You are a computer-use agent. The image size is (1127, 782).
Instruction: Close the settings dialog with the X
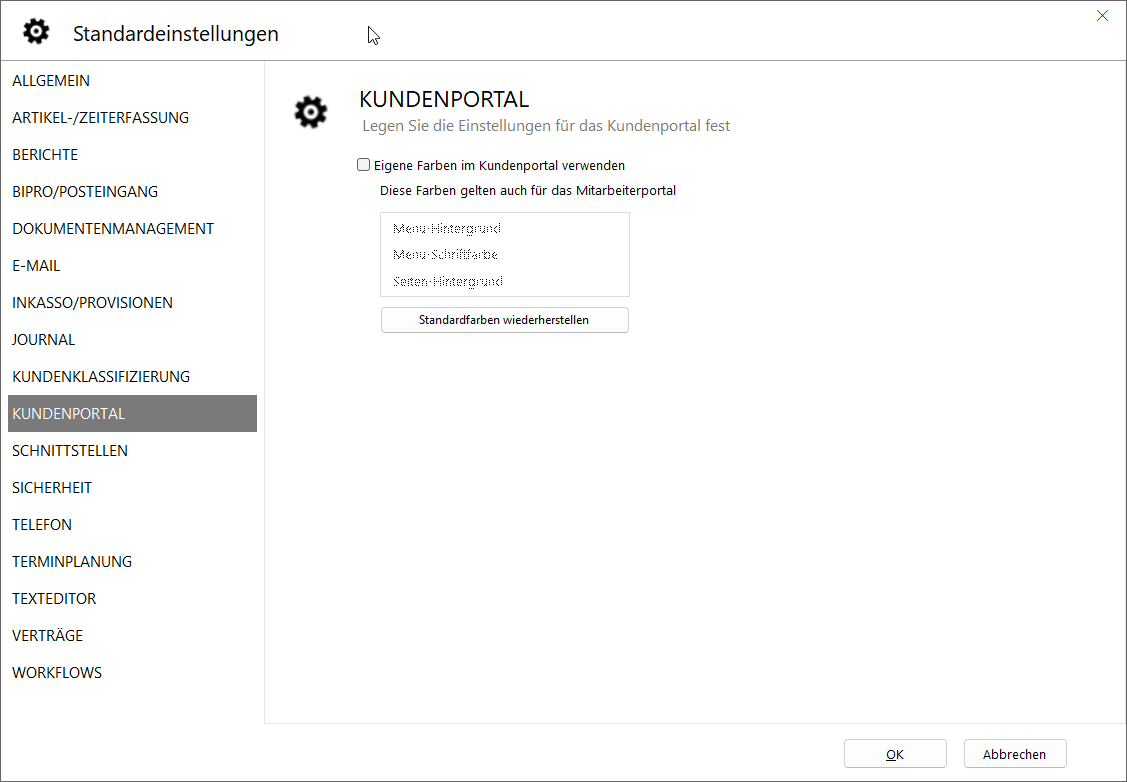click(1102, 16)
